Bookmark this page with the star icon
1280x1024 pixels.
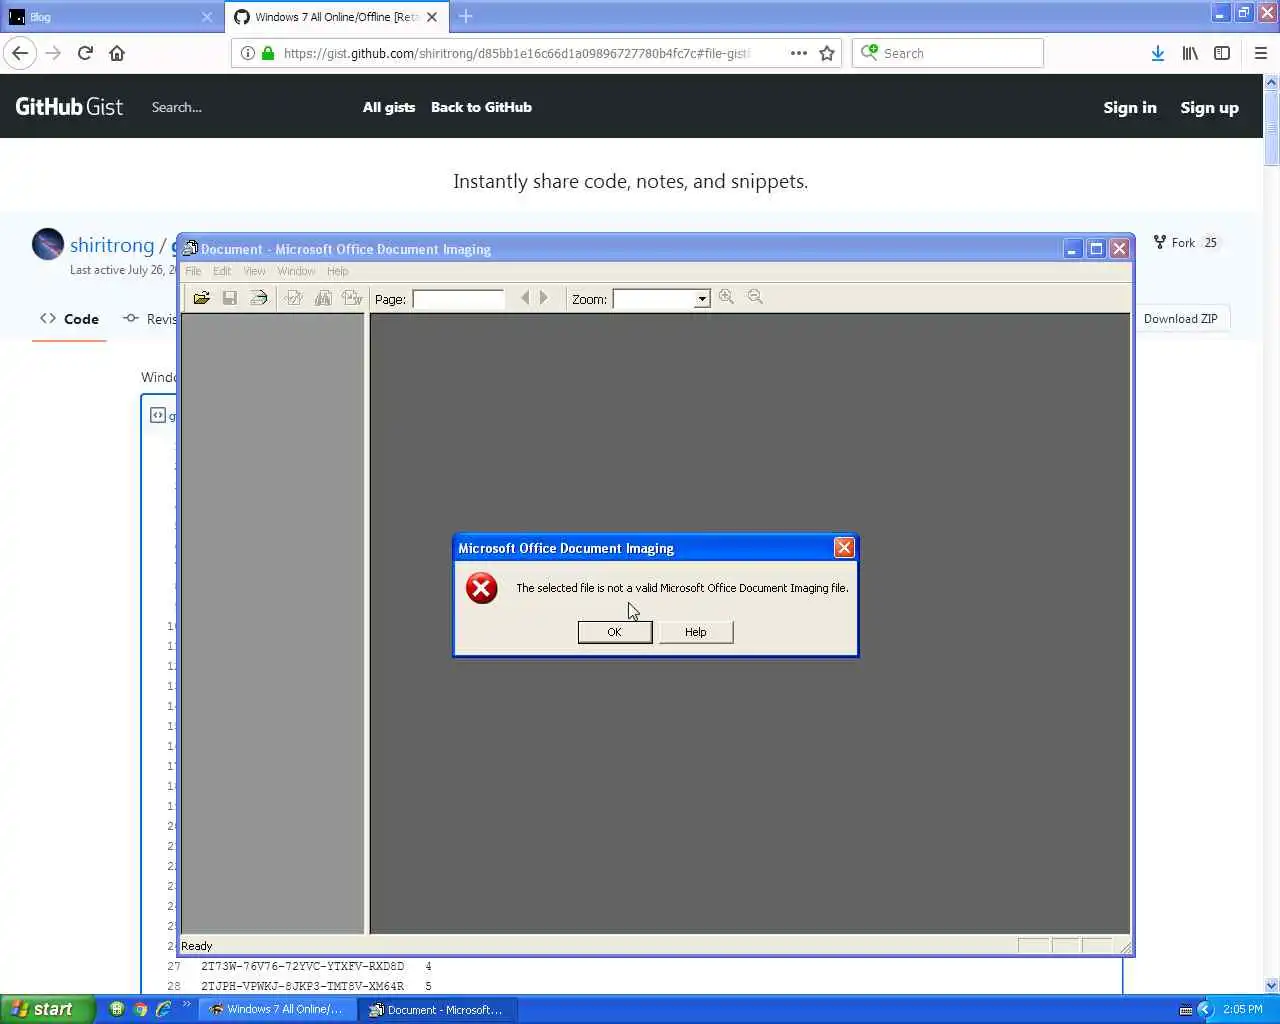tap(827, 53)
